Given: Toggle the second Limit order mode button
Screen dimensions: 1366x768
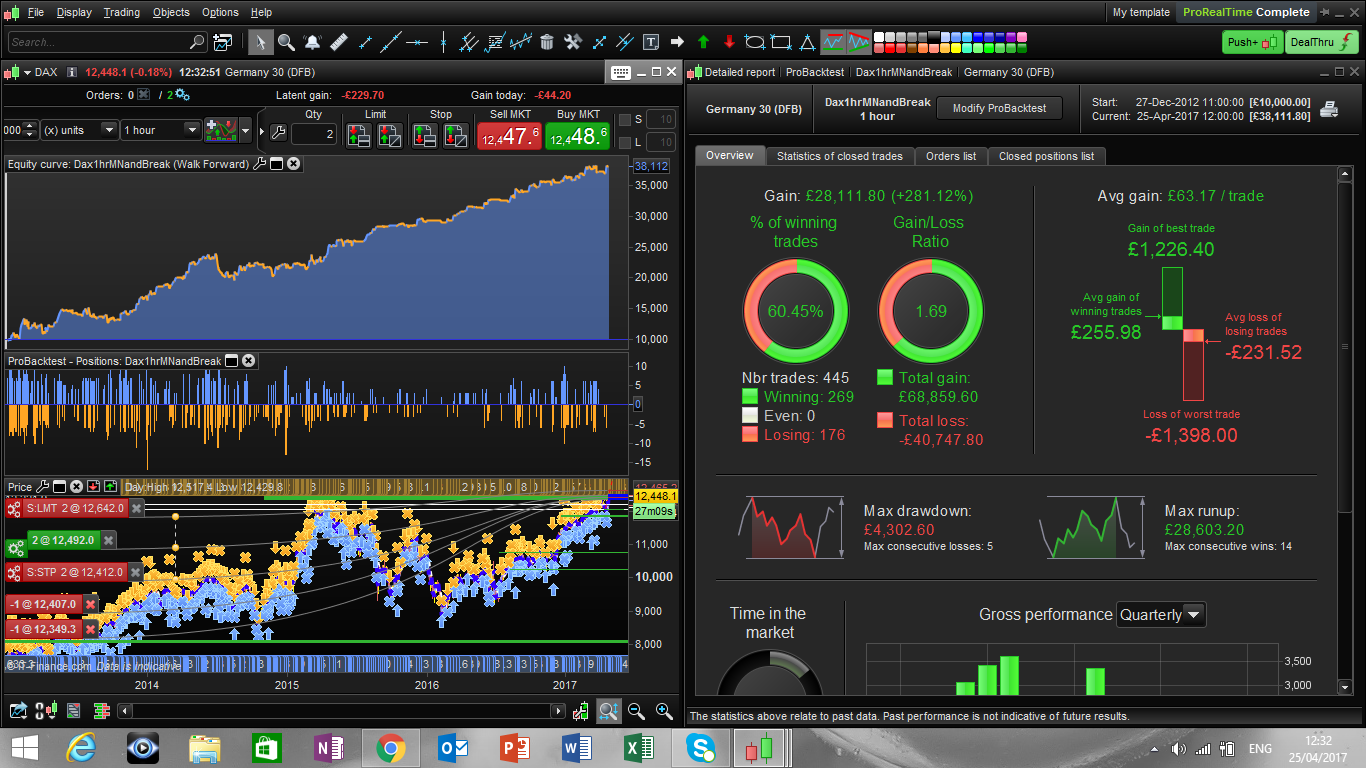Looking at the screenshot, I should pos(389,135).
